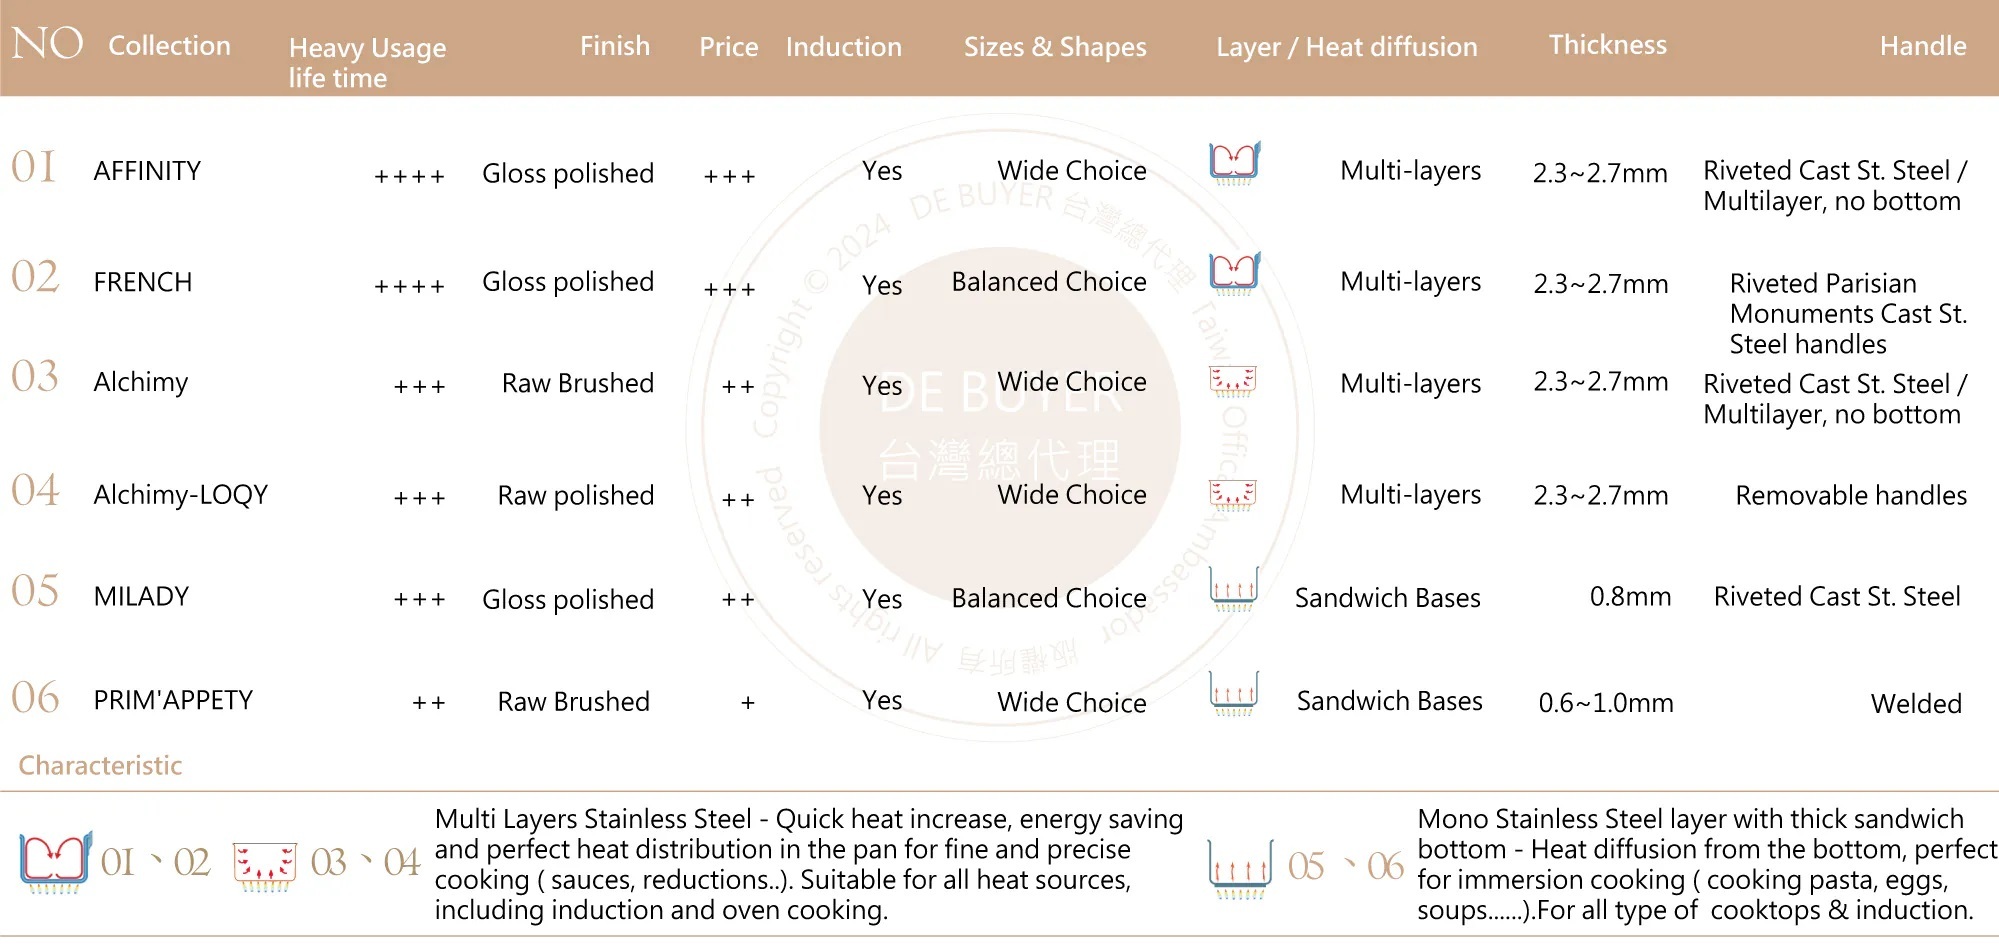Click the 0.8mm thickness value

[x=1630, y=597]
